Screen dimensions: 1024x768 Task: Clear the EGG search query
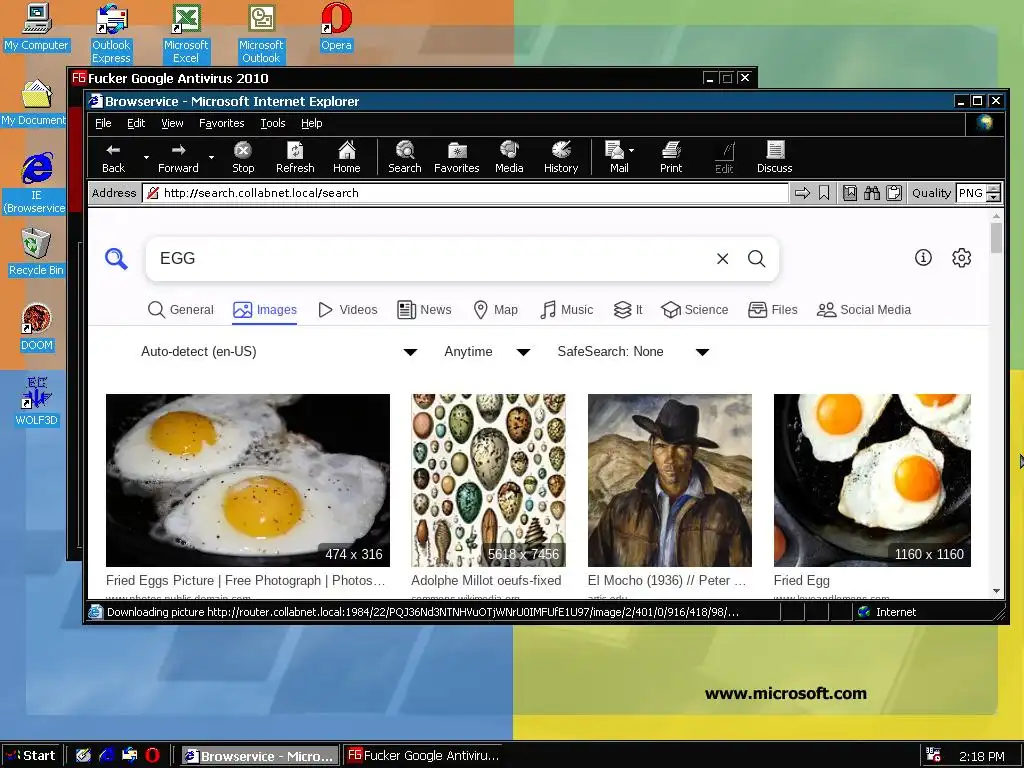(x=722, y=259)
